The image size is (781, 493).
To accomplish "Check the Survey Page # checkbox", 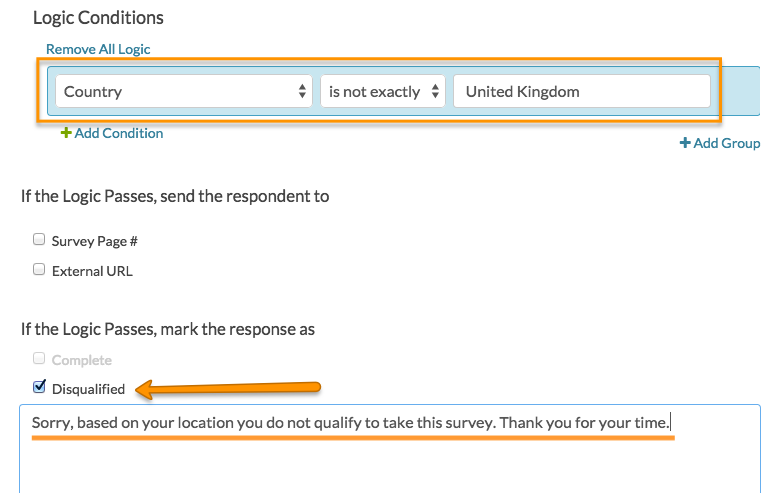I will [39, 240].
